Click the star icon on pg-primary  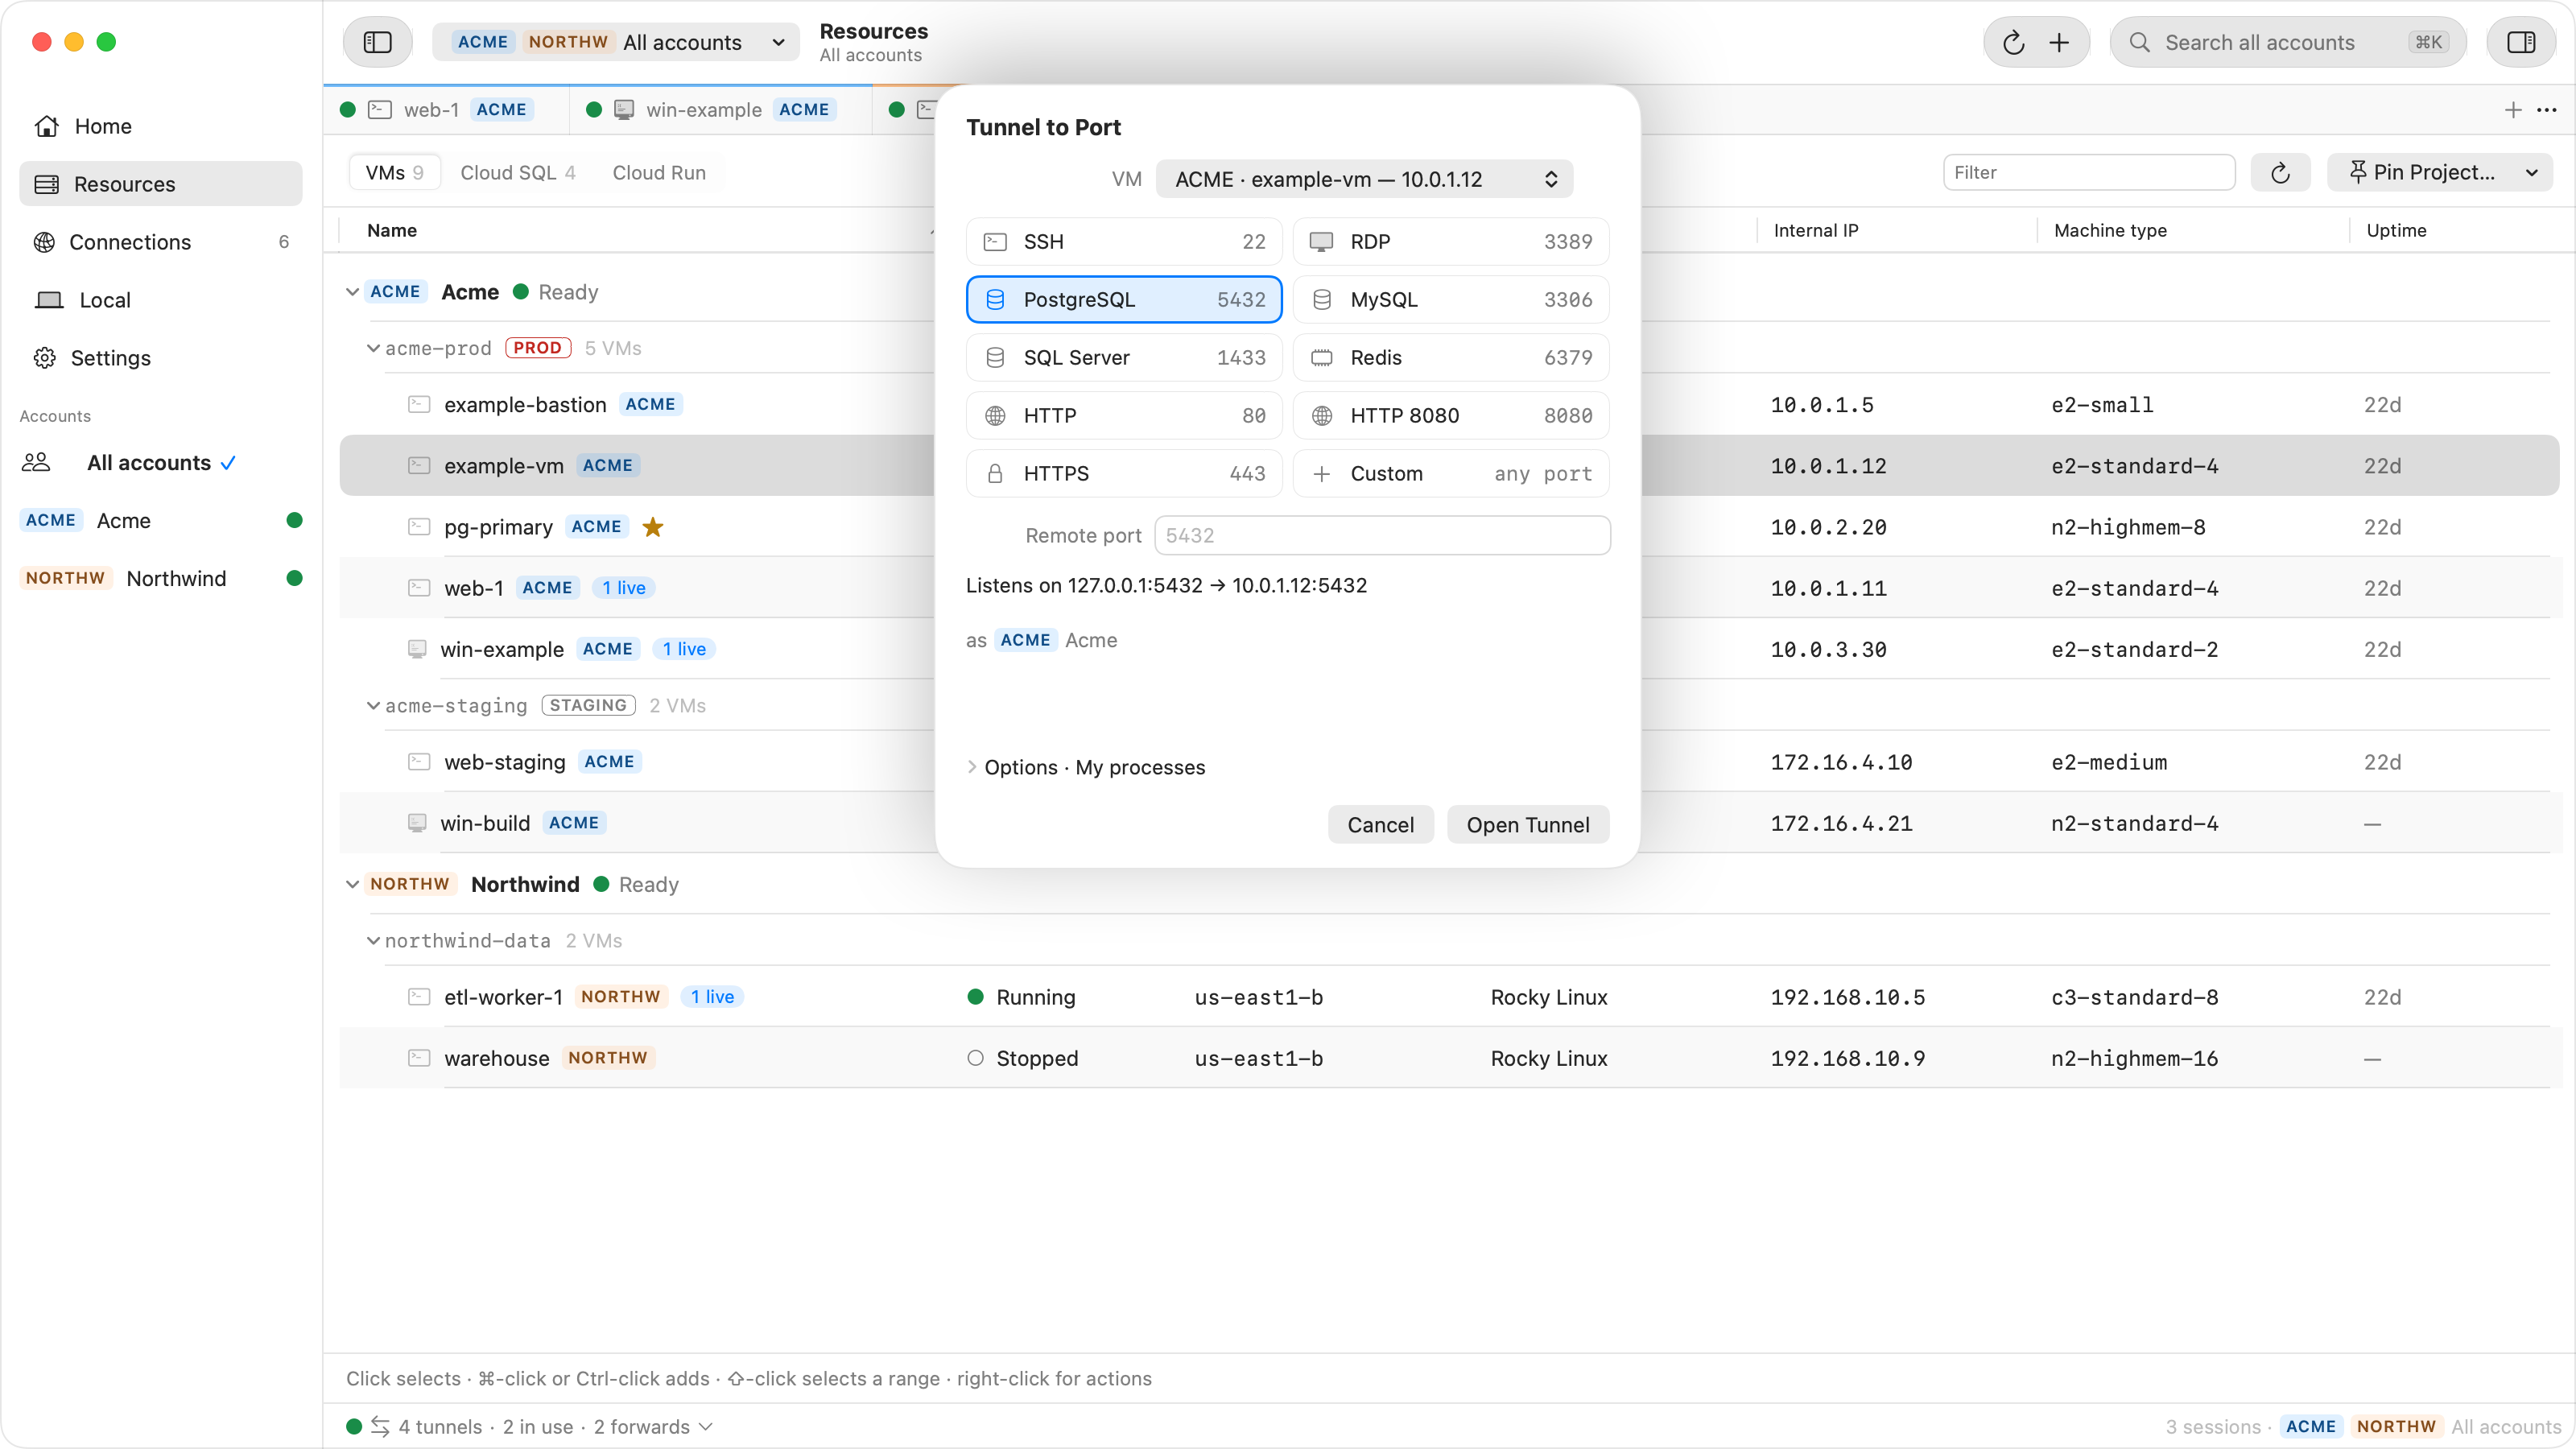653,527
